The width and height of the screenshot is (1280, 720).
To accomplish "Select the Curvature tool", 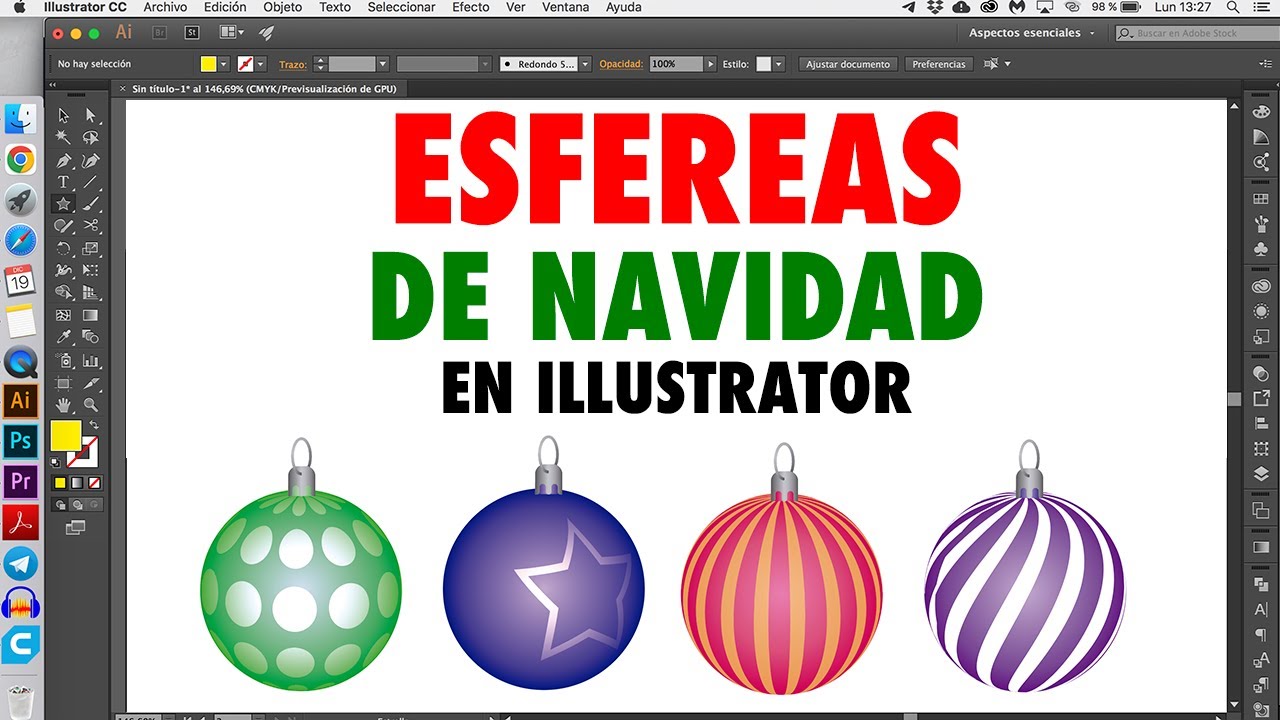I will 91,160.
